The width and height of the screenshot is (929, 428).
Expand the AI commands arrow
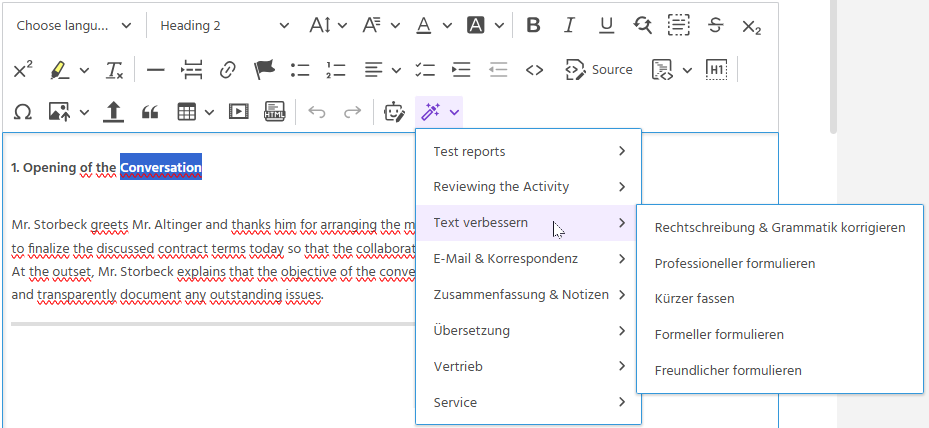point(454,111)
